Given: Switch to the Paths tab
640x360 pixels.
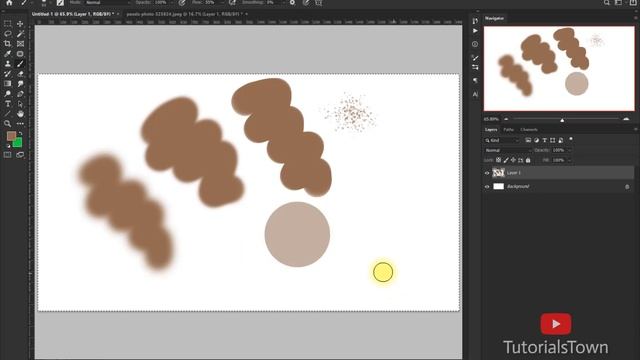Looking at the screenshot, I should click(x=508, y=129).
